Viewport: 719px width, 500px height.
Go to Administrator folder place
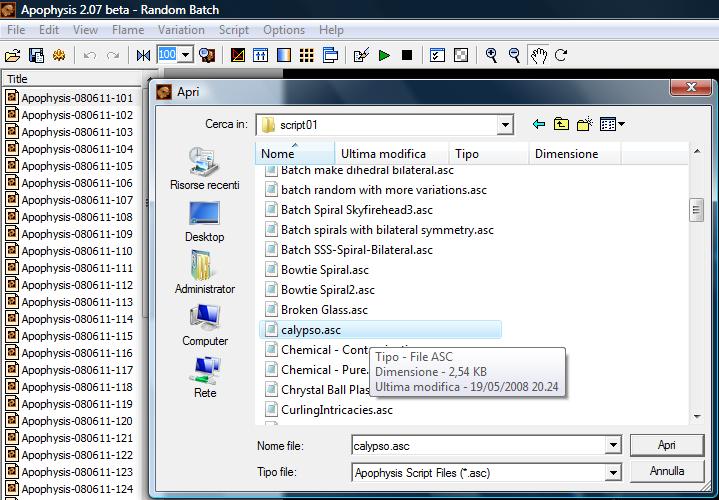(205, 272)
